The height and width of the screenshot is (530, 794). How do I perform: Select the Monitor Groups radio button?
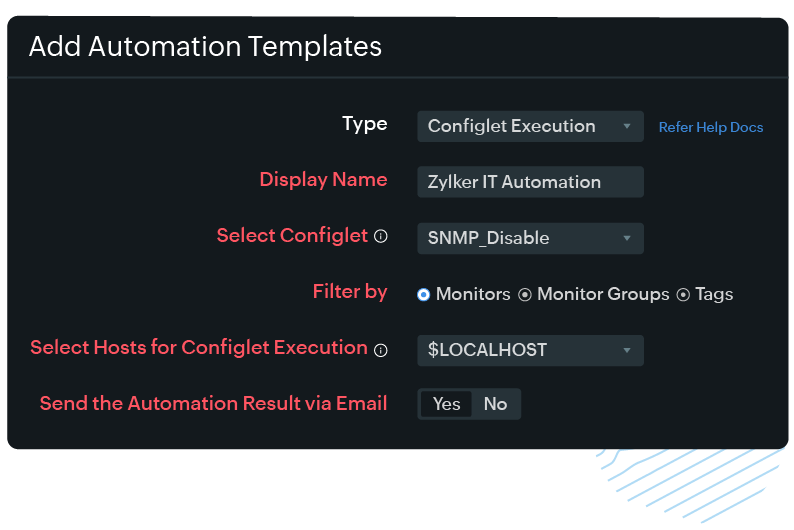click(525, 294)
